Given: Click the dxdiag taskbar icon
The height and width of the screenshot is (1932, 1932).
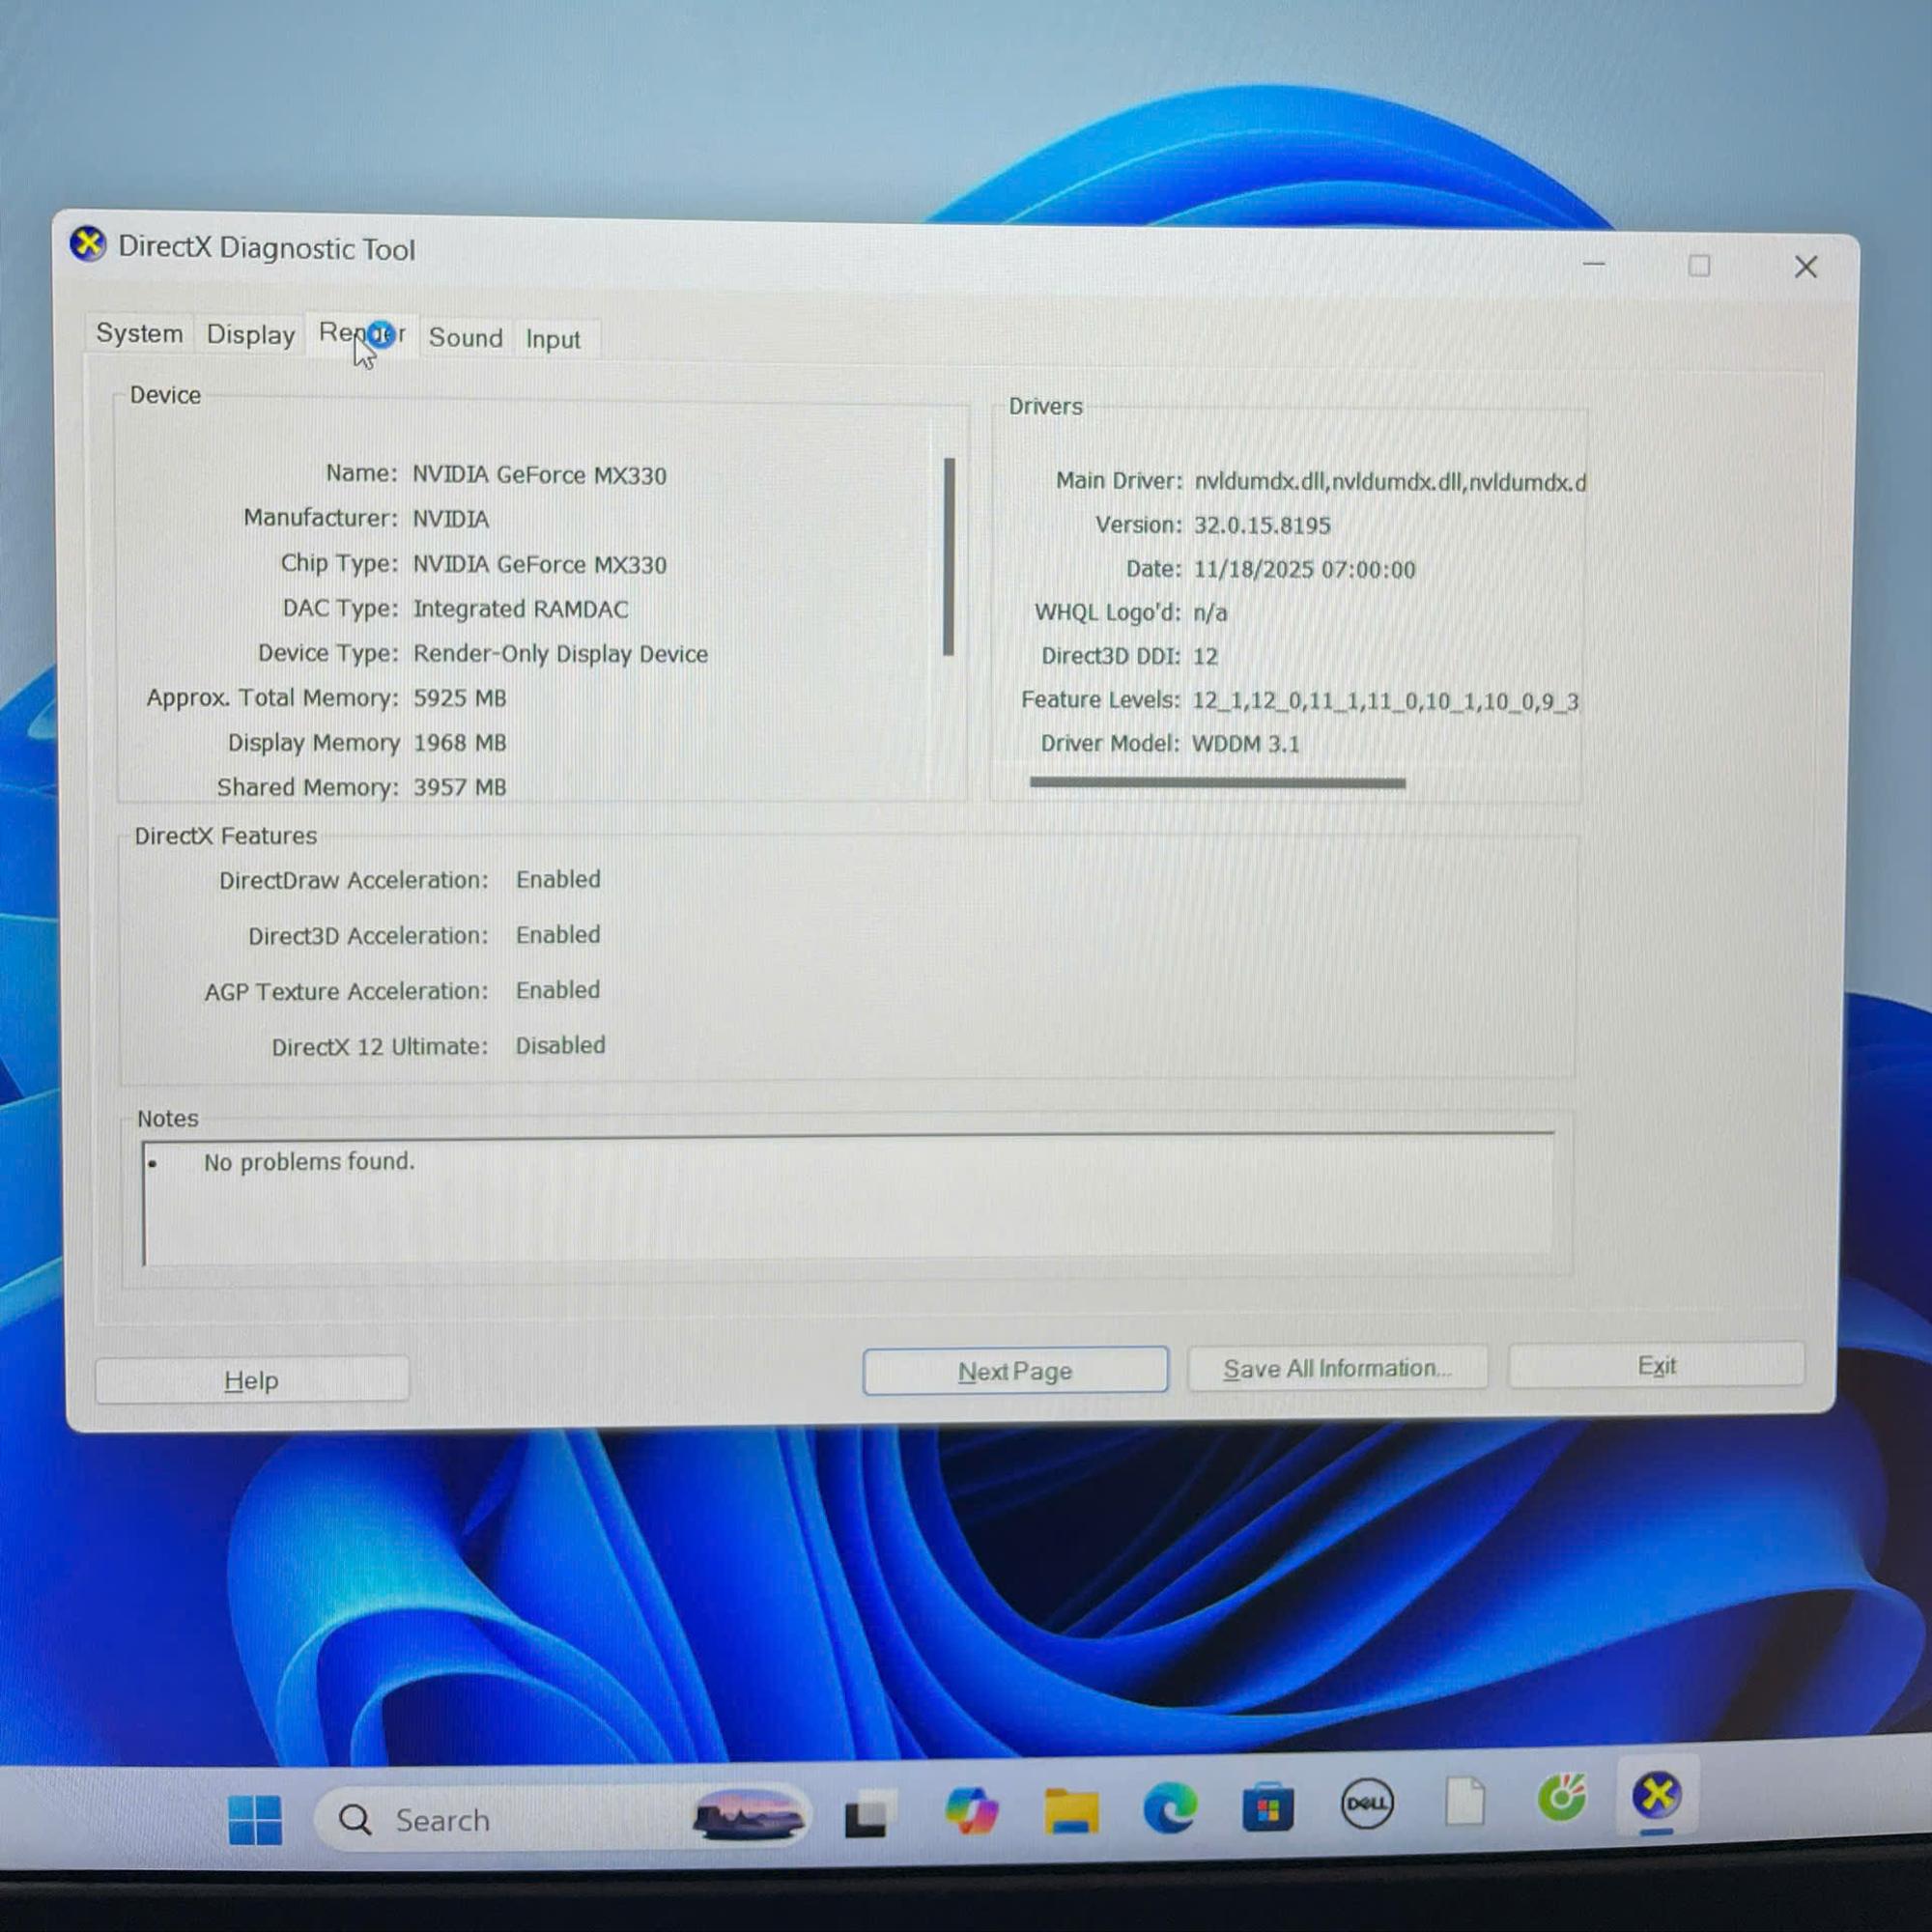Looking at the screenshot, I should (1657, 1795).
